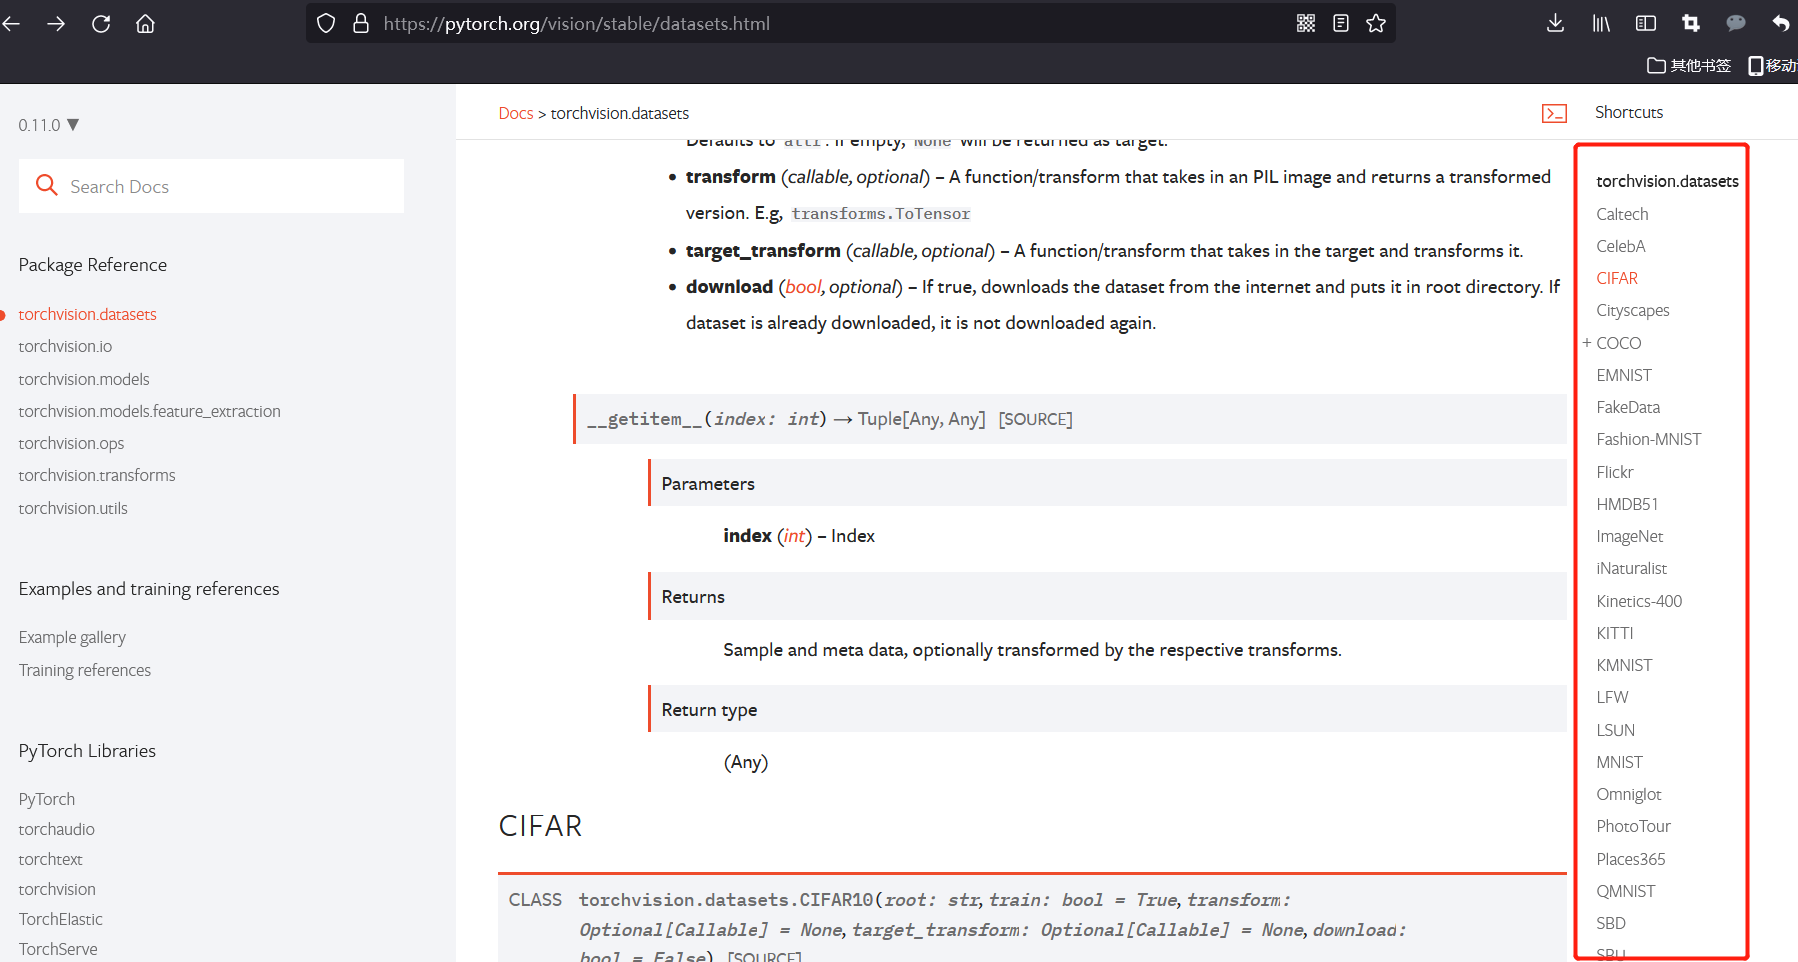Open torchvision.io reference

65,346
